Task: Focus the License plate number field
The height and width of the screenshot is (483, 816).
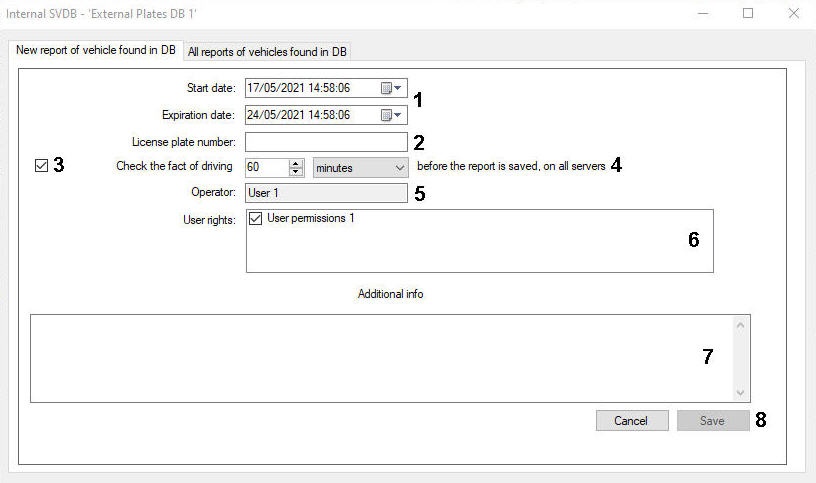Action: pyautogui.click(x=326, y=142)
